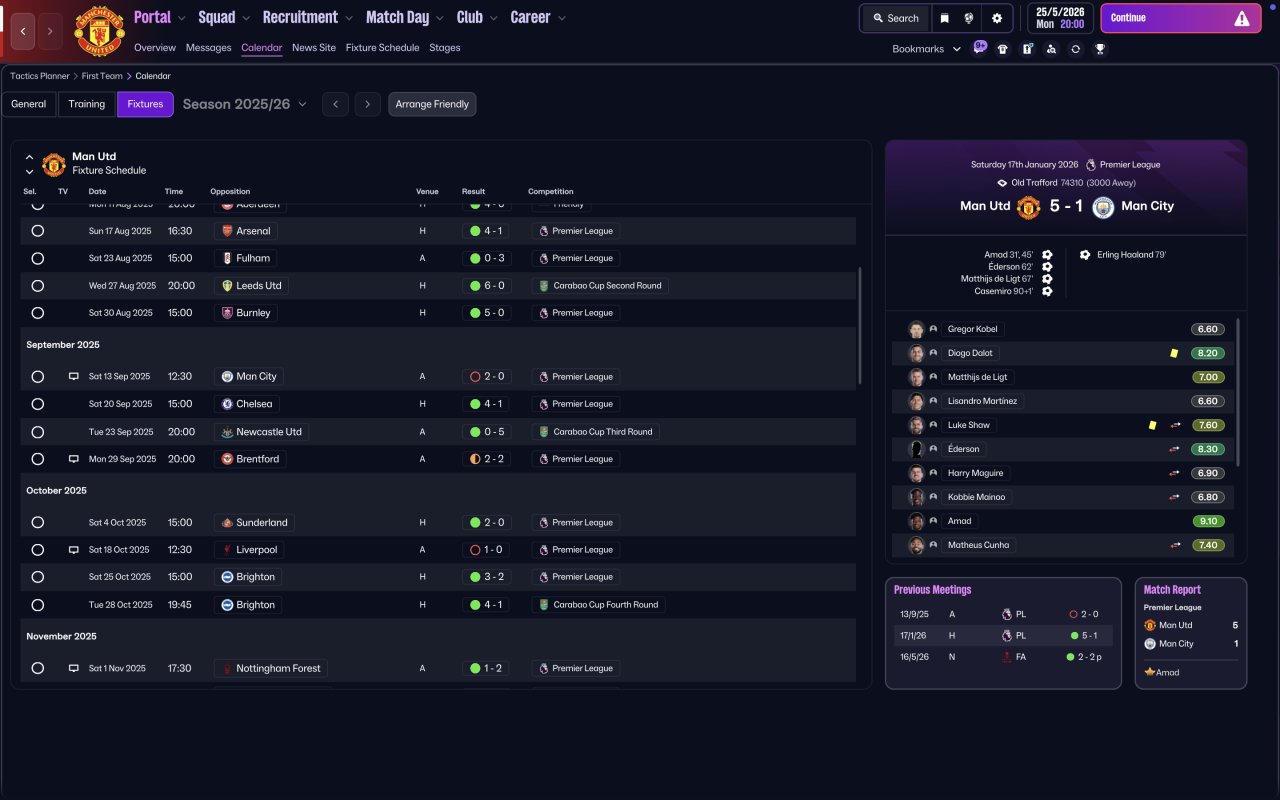Select the Arsenal fixture radio button

38,231
